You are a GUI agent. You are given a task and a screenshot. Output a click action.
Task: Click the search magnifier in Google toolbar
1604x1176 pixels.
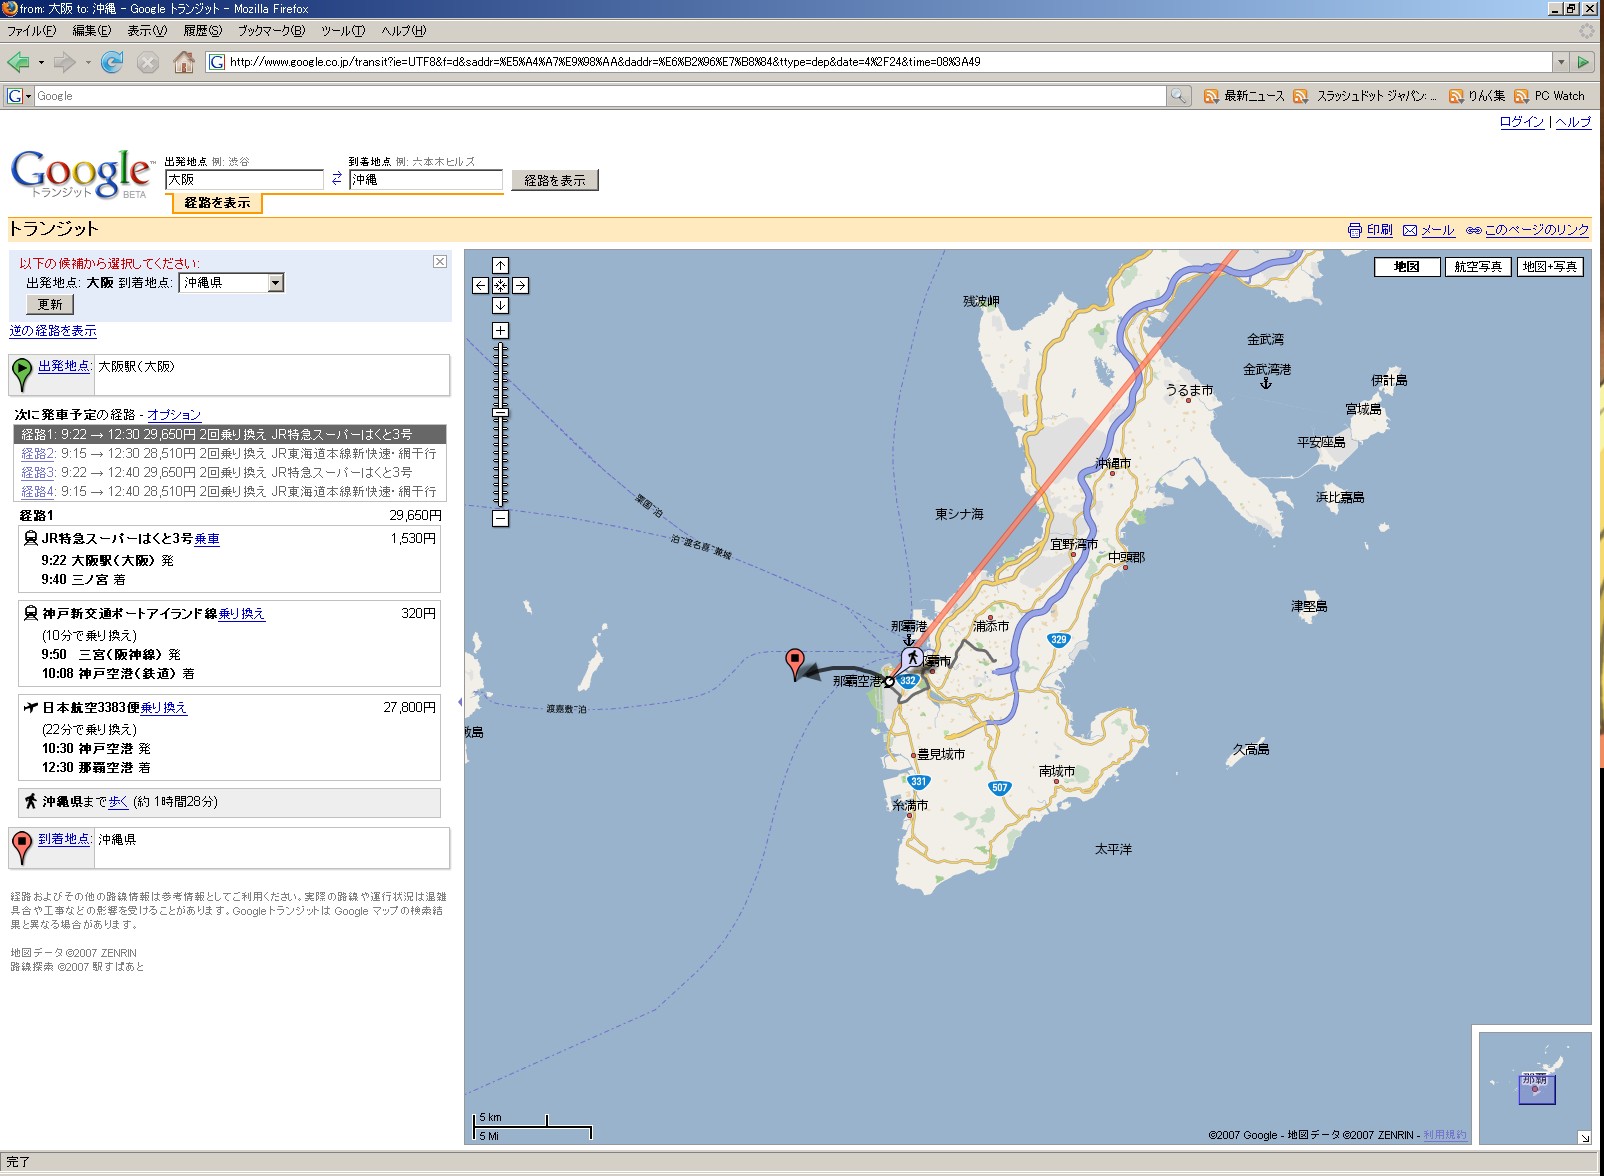click(x=1179, y=96)
